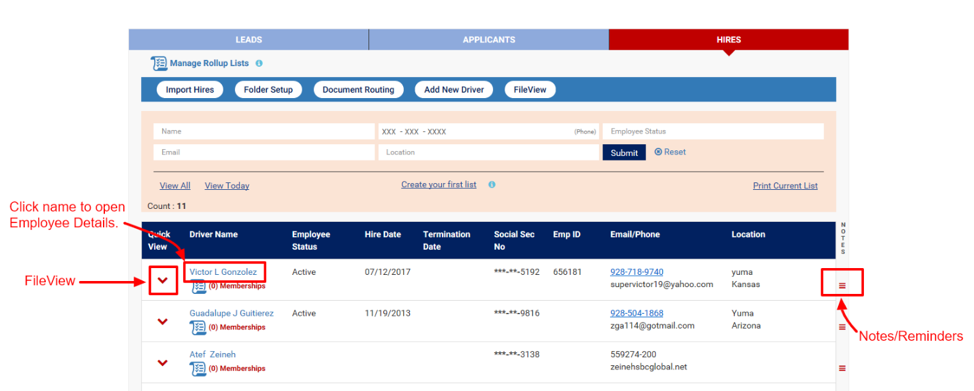Click the Employee Status column header
Image resolution: width=974 pixels, height=391 pixels.
[311, 241]
